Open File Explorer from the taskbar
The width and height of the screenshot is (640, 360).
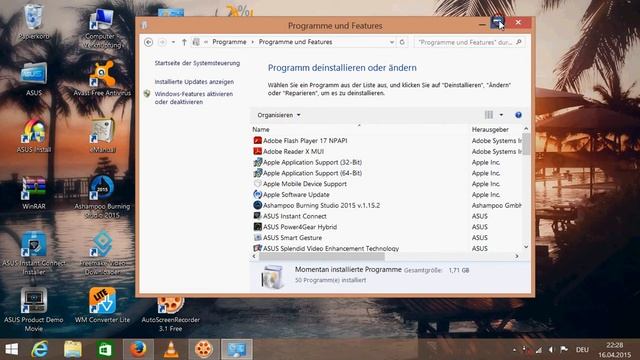point(73,349)
